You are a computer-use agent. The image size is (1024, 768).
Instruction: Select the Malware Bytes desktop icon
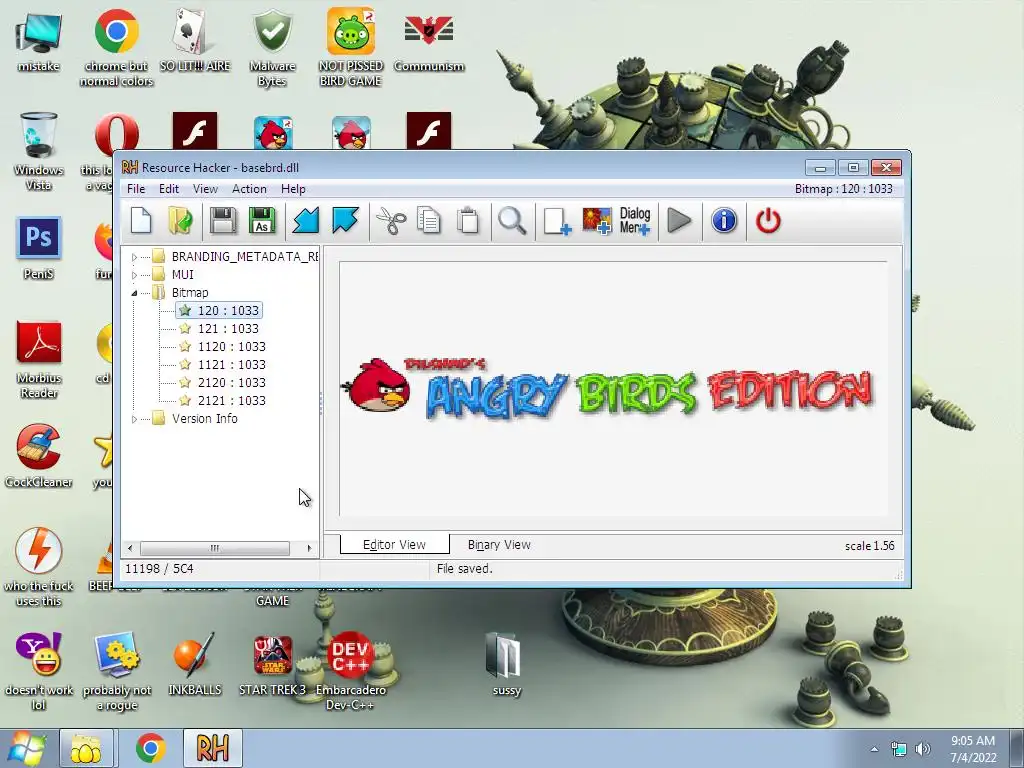coord(272,48)
